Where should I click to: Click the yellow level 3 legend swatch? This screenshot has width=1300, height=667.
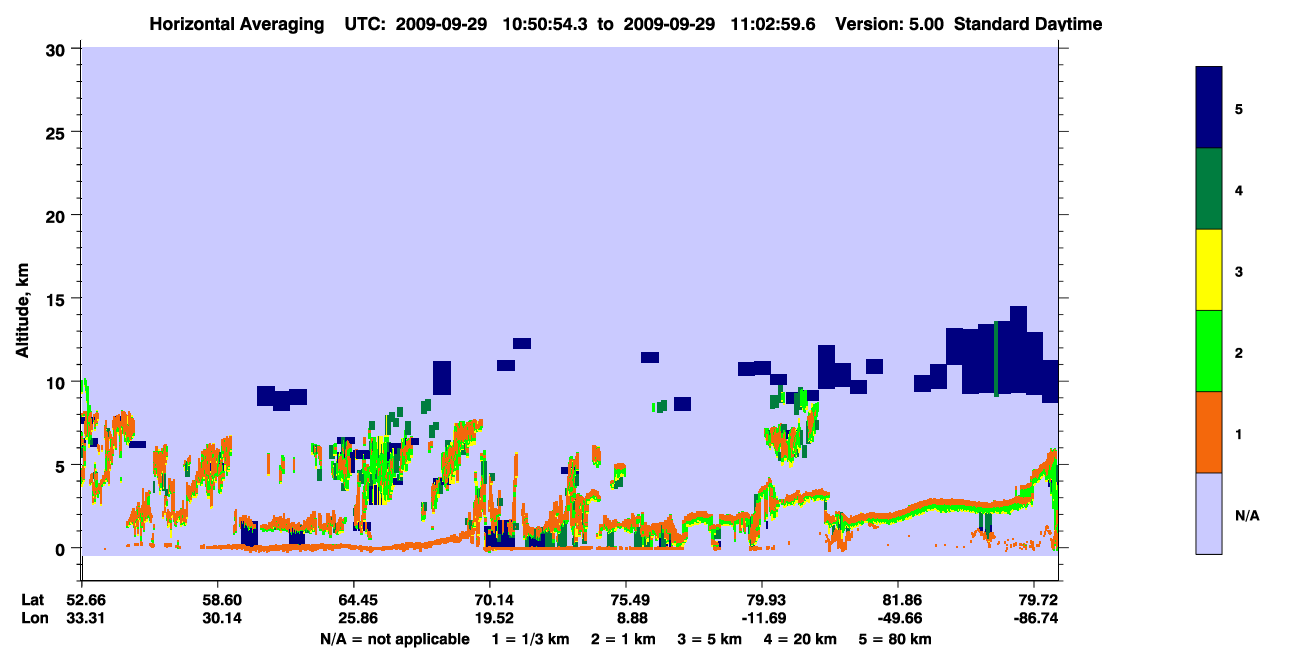click(x=1209, y=270)
